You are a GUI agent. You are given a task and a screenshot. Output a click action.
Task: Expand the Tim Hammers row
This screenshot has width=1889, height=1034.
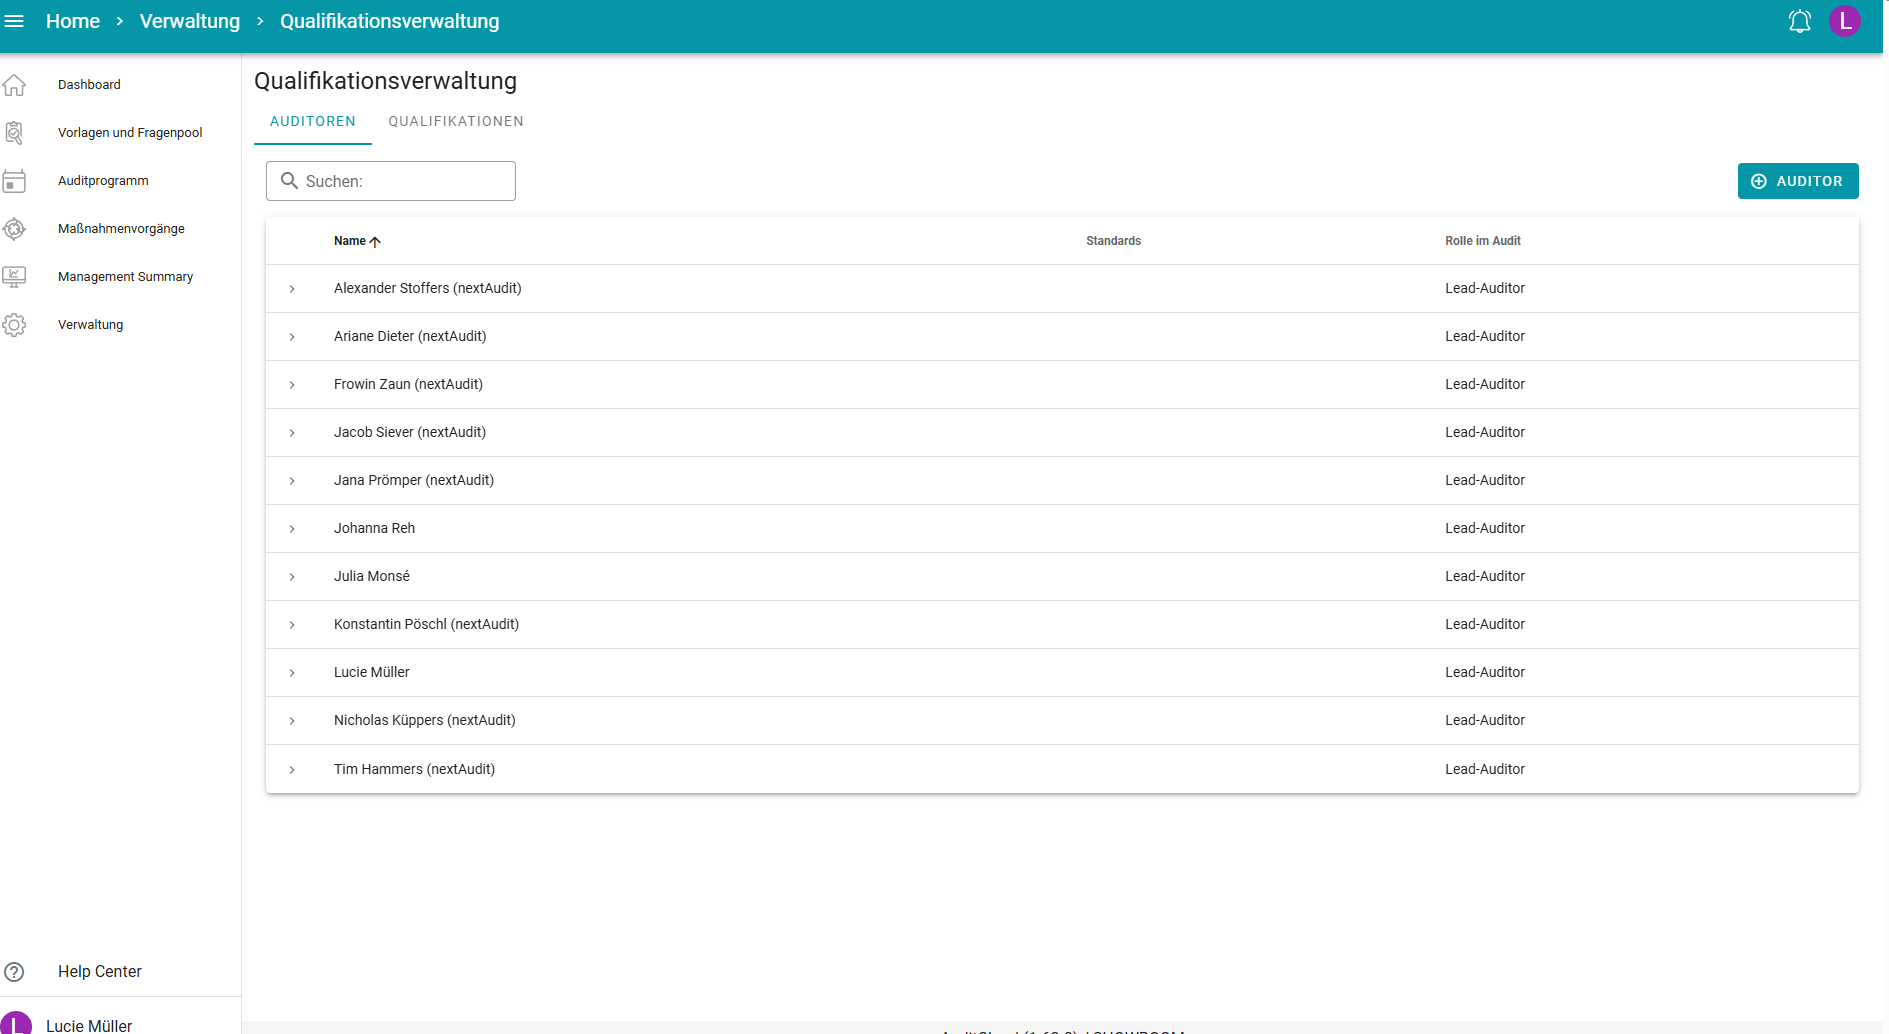click(292, 770)
